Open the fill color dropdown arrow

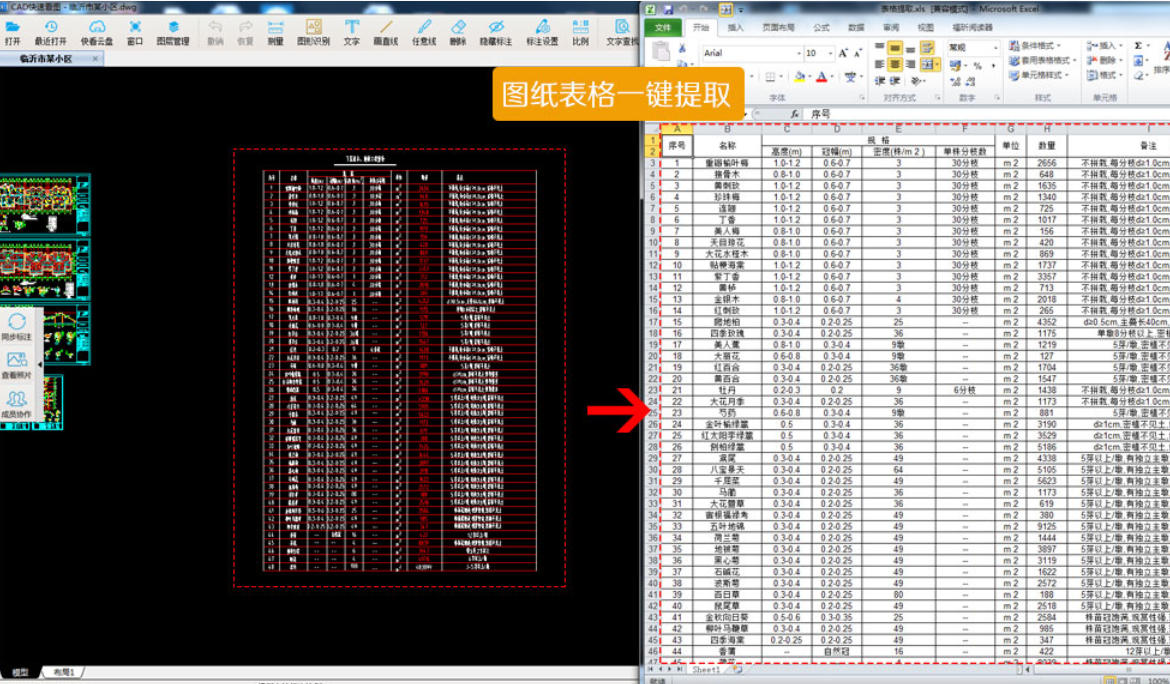(810, 77)
